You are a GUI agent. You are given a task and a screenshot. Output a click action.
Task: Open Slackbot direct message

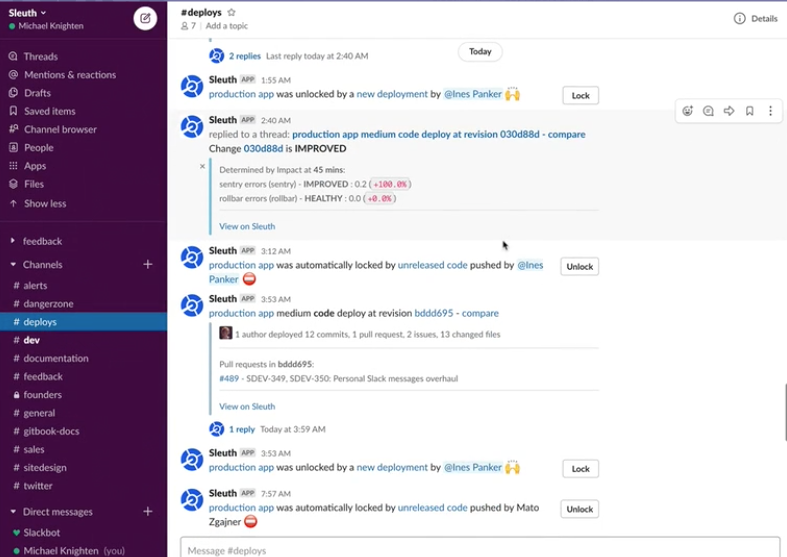[83, 532]
